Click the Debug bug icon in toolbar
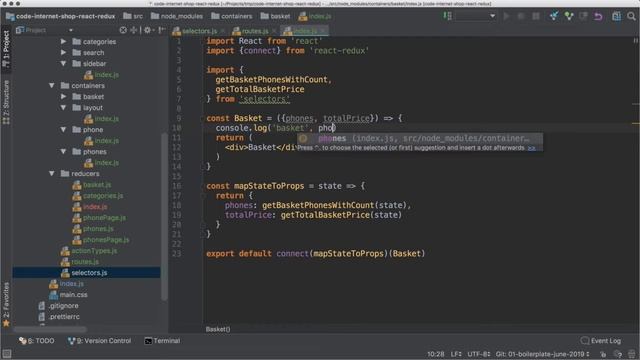Viewport: 640px width, 360px height. click(x=521, y=16)
